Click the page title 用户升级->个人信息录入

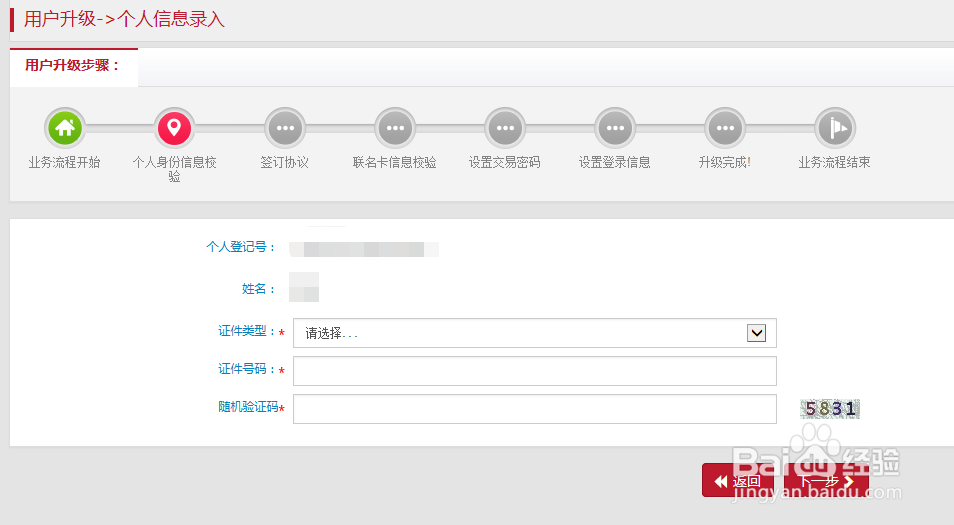point(124,19)
